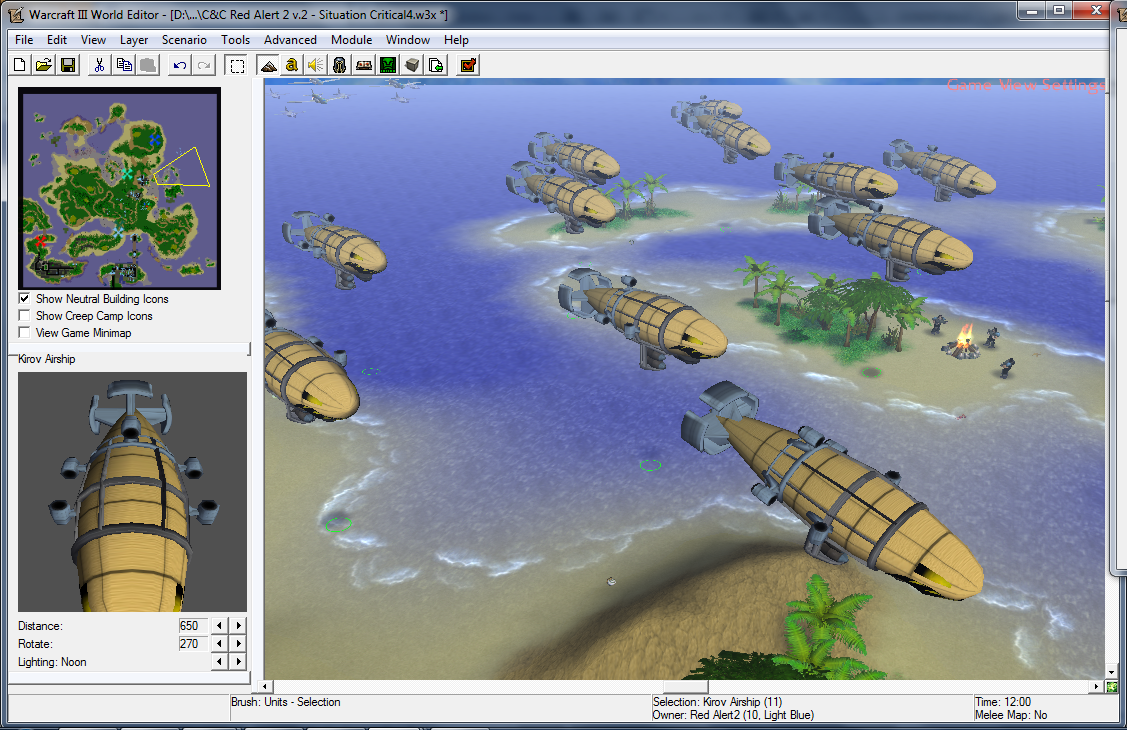Click the Brush: Units - Selection status

285,702
